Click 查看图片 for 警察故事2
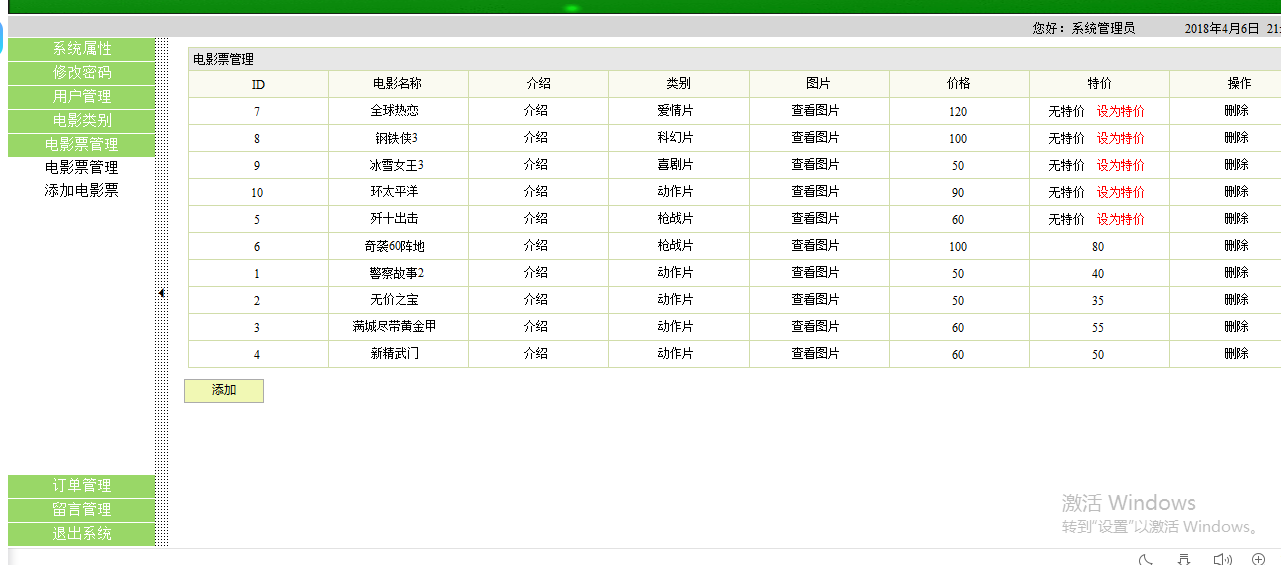The height and width of the screenshot is (565, 1281). [x=815, y=273]
